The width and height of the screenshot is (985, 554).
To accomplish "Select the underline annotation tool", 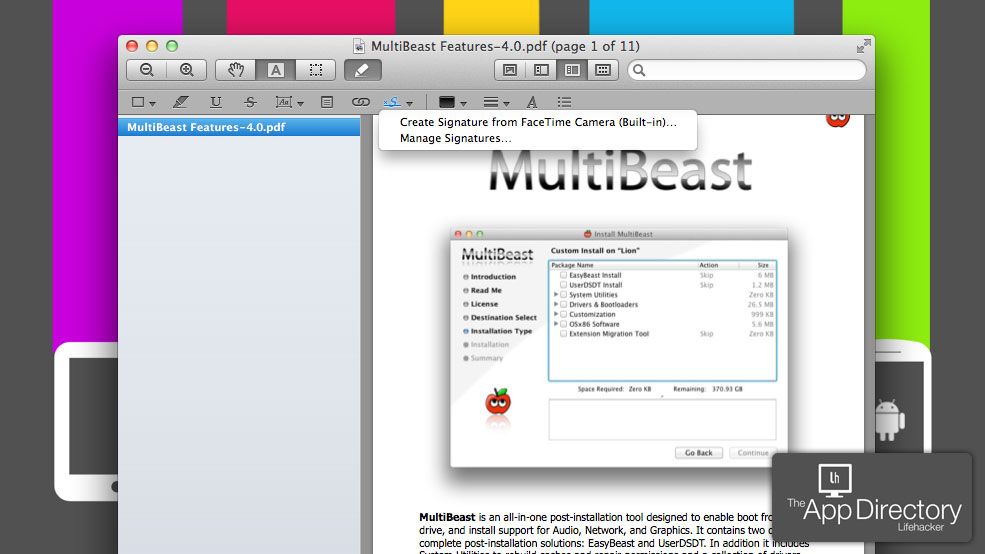I will [x=216, y=102].
